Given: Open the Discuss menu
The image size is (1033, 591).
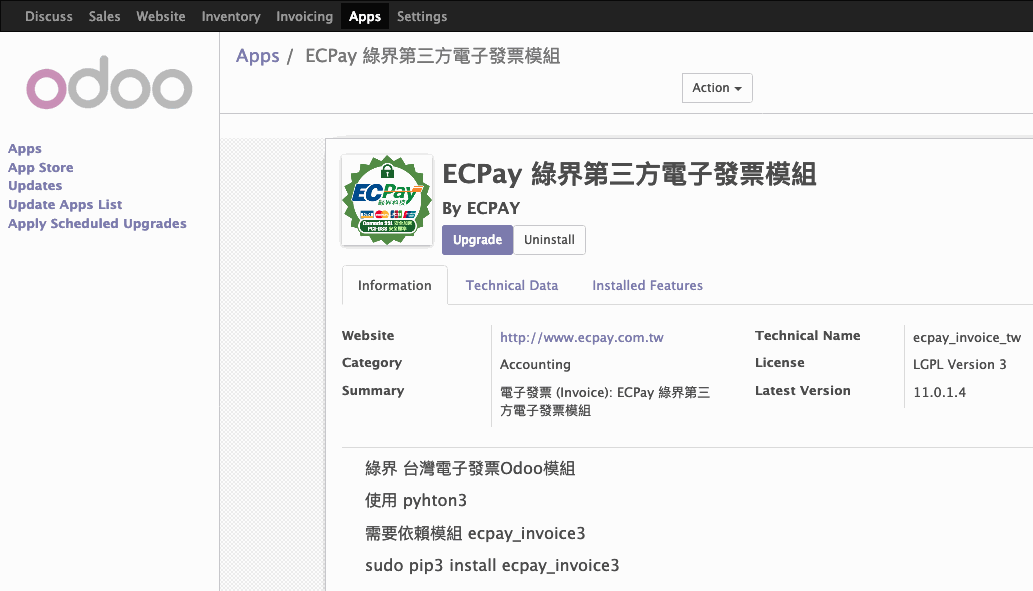Looking at the screenshot, I should pyautogui.click(x=49, y=16).
